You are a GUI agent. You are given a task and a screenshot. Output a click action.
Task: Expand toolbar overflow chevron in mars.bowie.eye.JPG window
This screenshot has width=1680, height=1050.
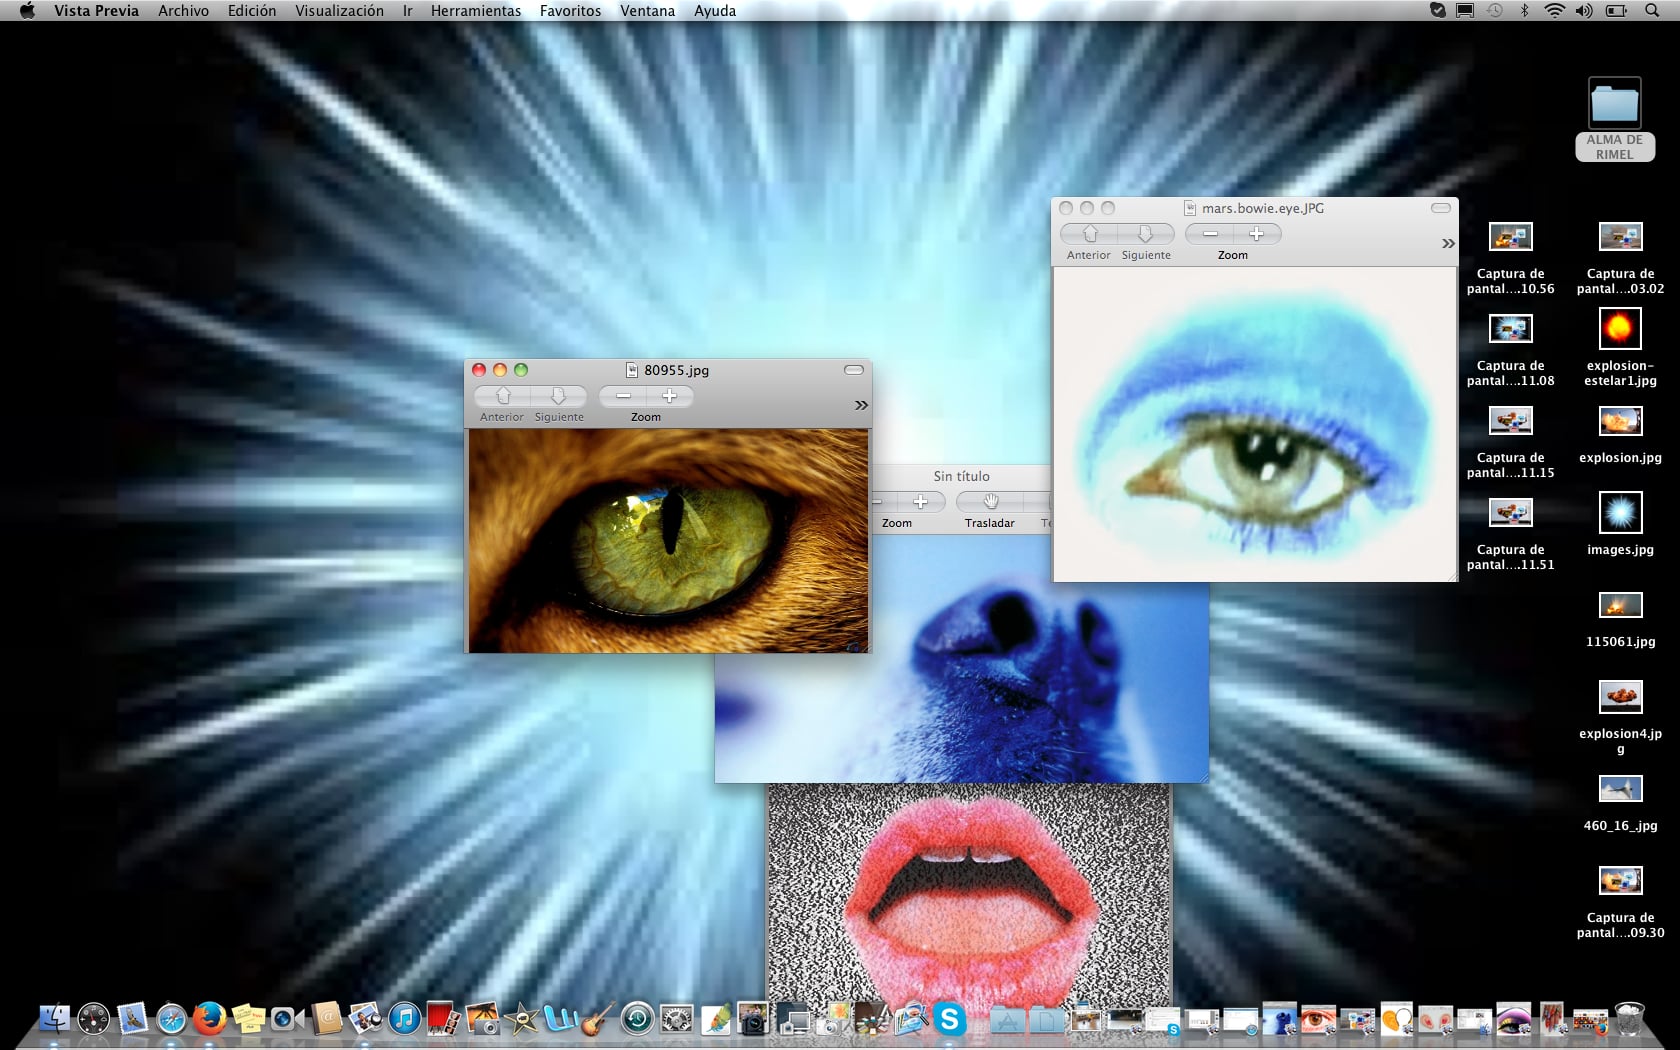coord(1447,243)
